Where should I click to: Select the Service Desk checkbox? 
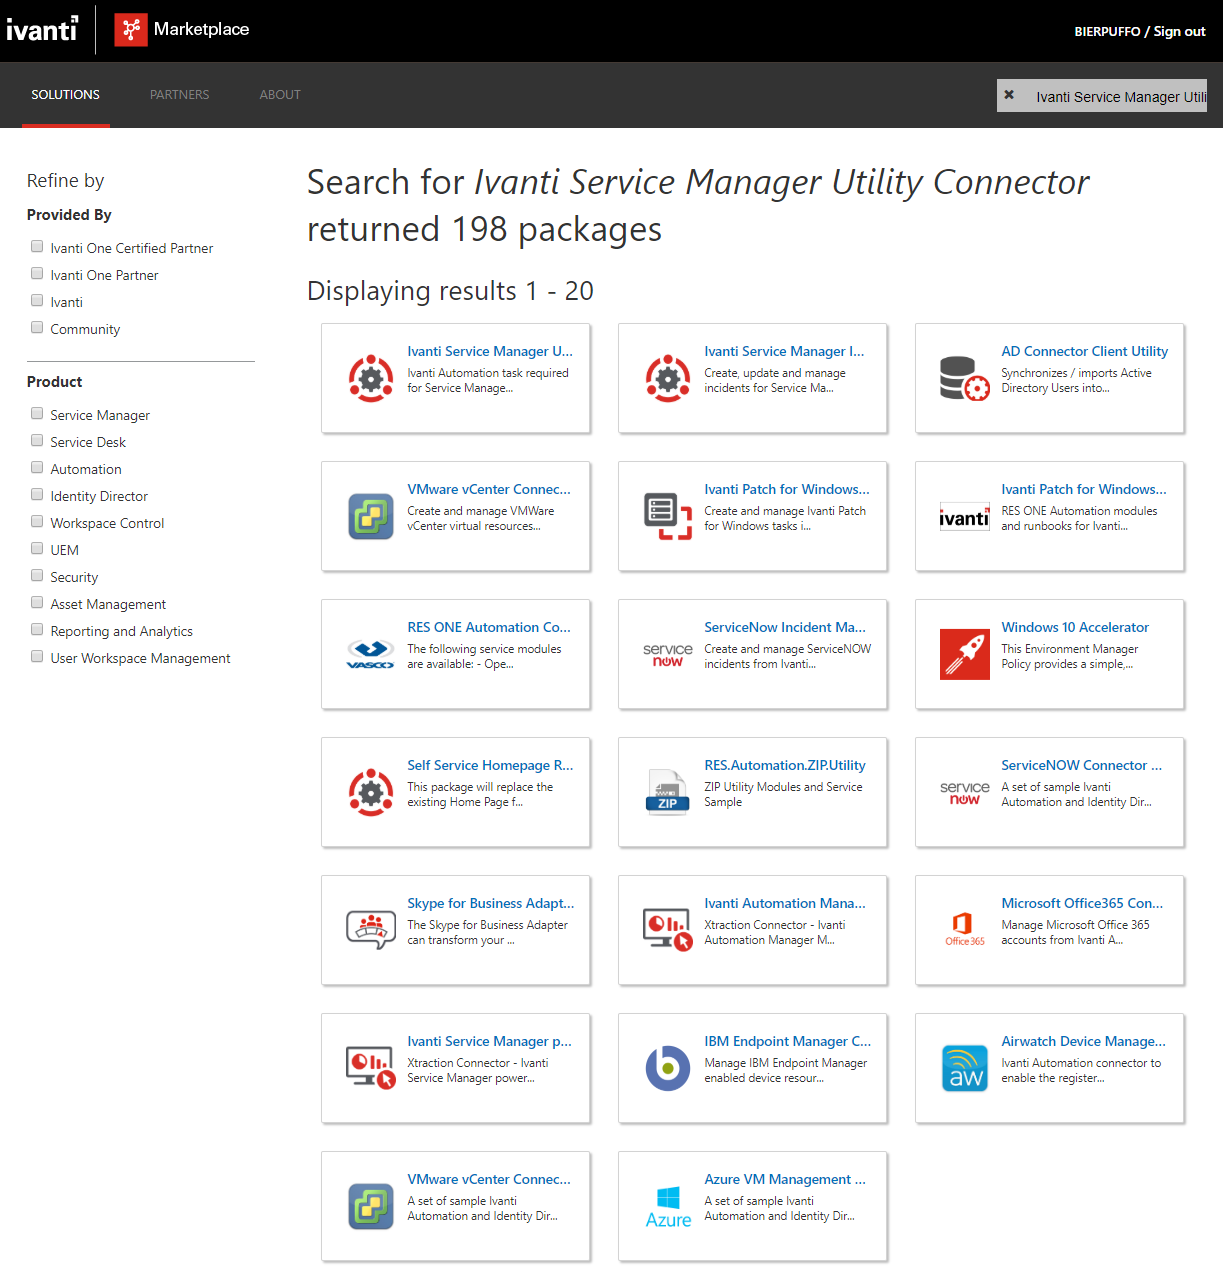coord(37,440)
